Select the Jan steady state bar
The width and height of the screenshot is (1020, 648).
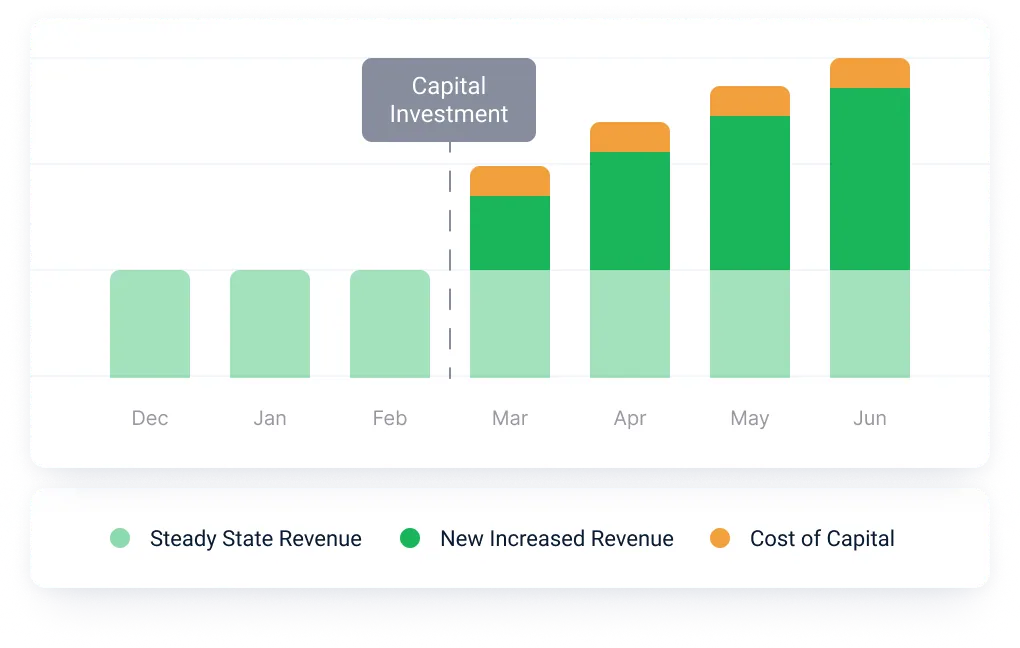pyautogui.click(x=270, y=324)
